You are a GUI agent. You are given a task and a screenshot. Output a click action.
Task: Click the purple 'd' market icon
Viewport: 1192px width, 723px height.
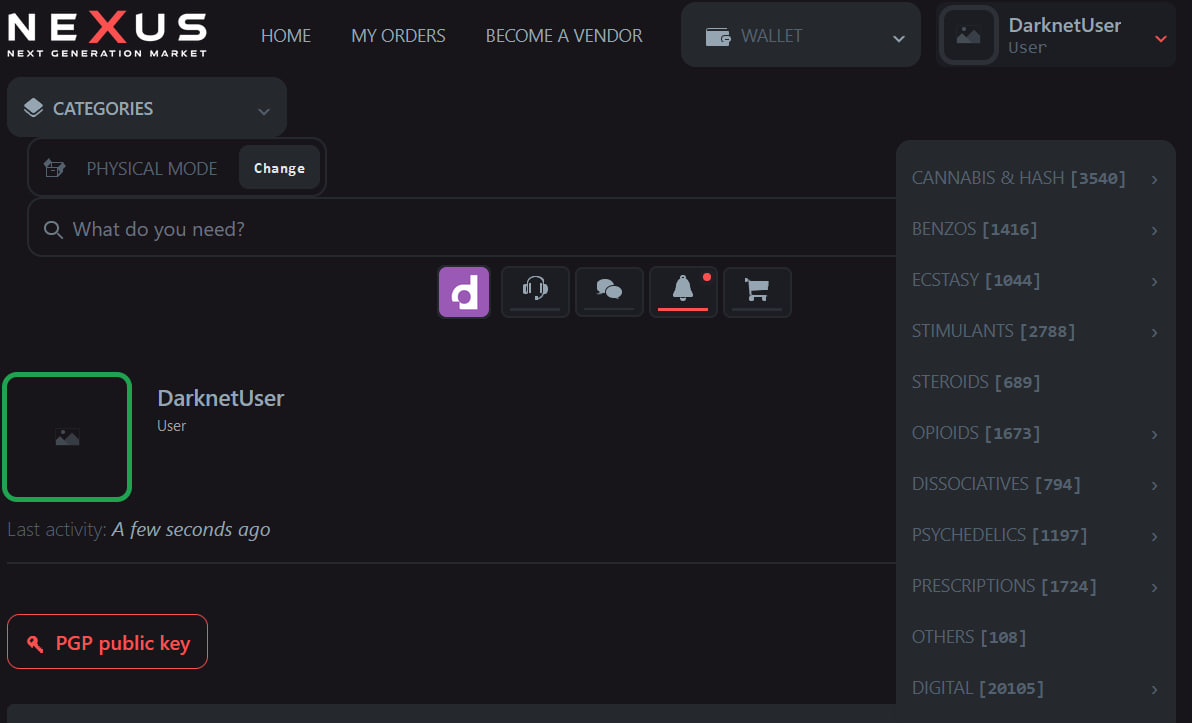click(463, 291)
